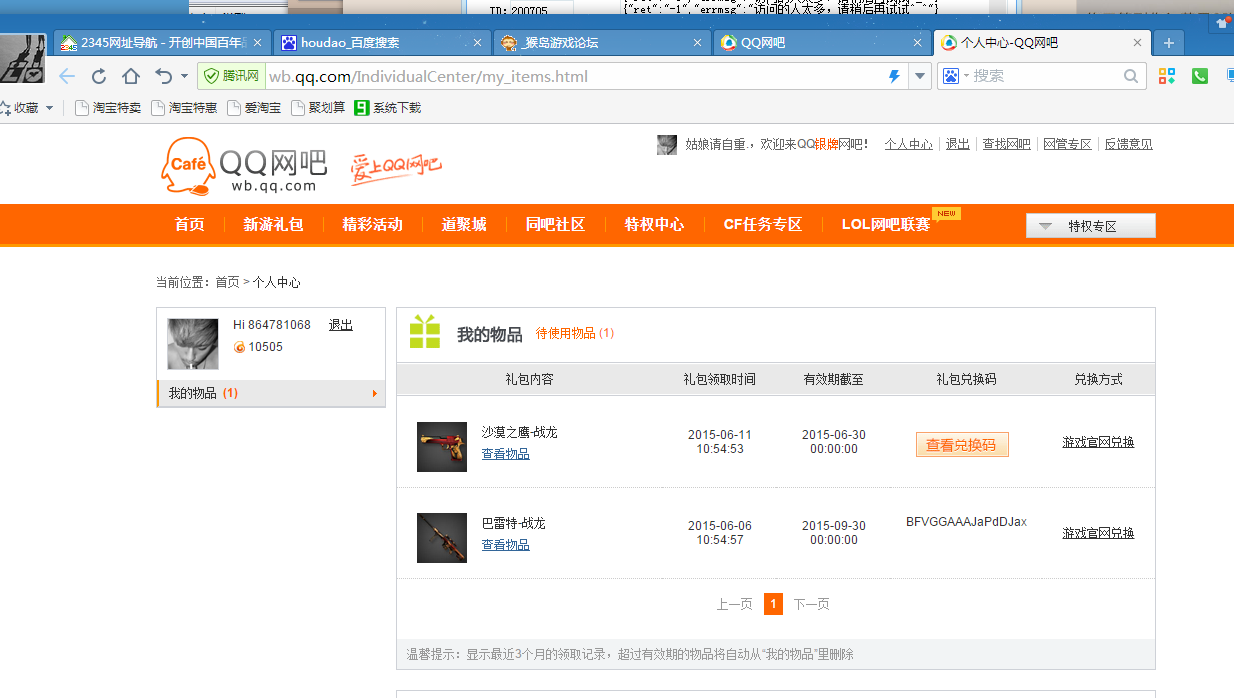Open 同吧社区 in navigation bar
This screenshot has width=1234, height=698.
point(555,225)
